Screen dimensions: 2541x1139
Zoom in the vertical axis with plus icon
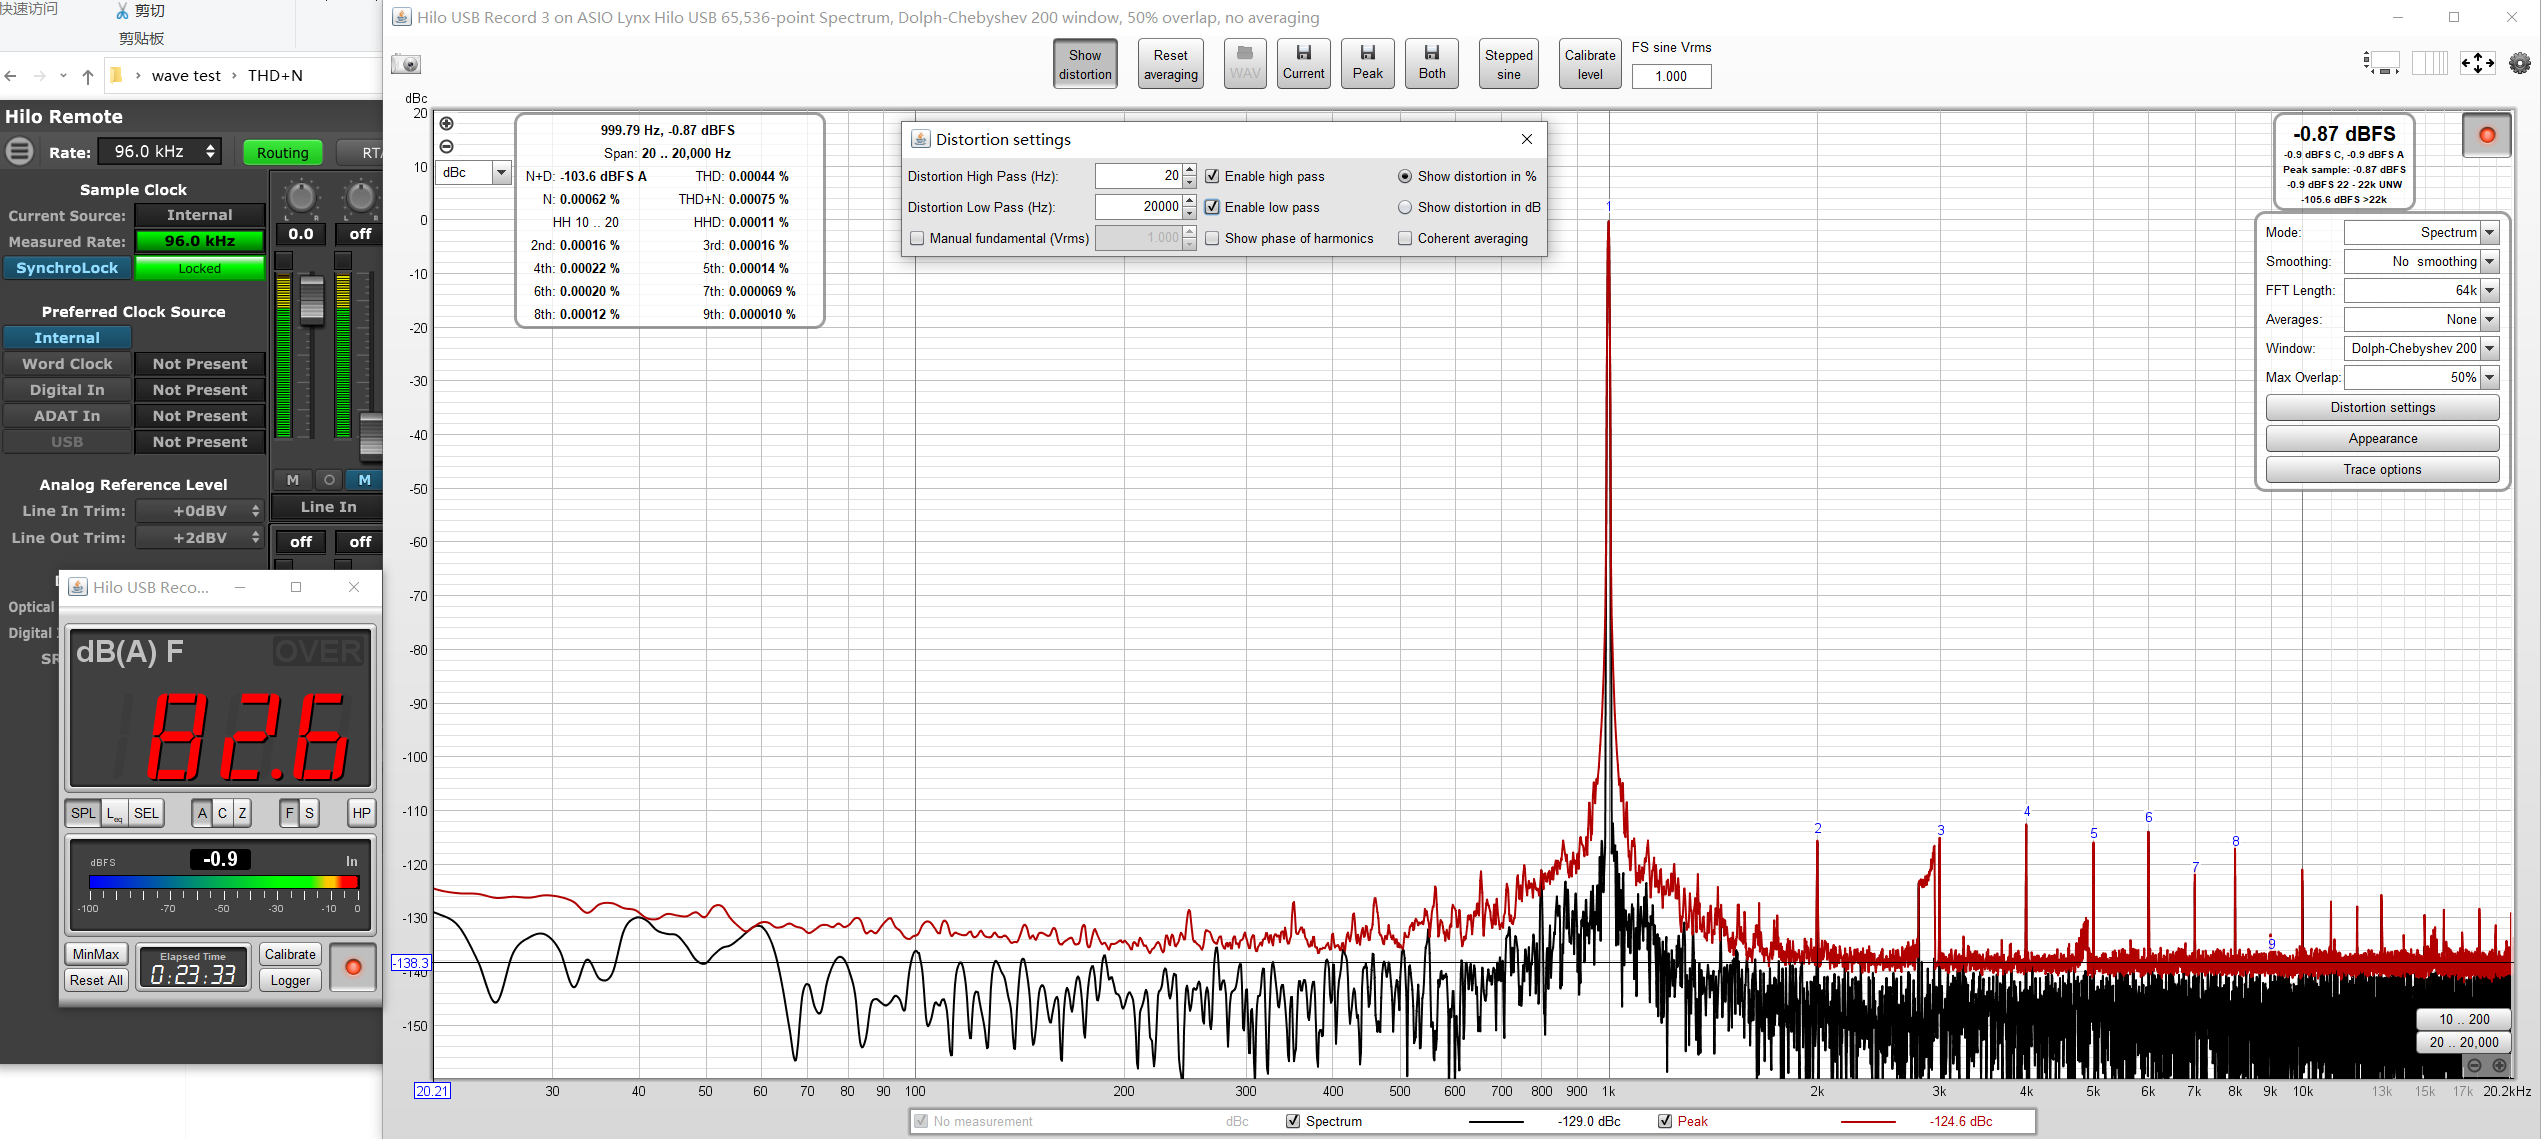pyautogui.click(x=447, y=124)
